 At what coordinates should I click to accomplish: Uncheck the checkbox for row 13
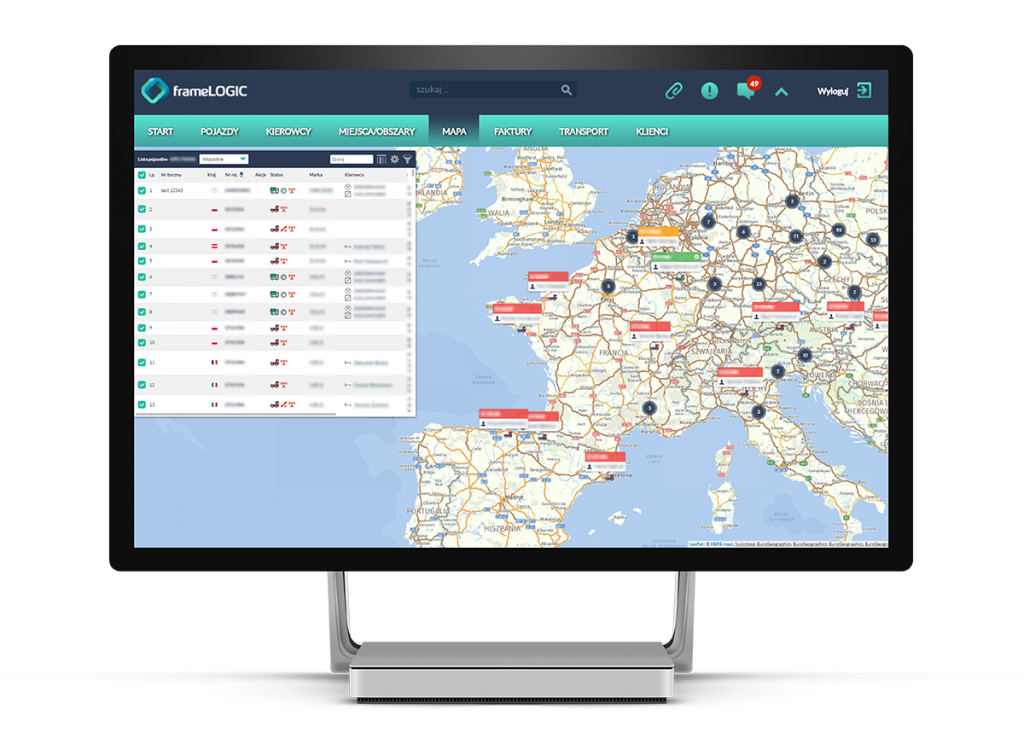tap(142, 405)
